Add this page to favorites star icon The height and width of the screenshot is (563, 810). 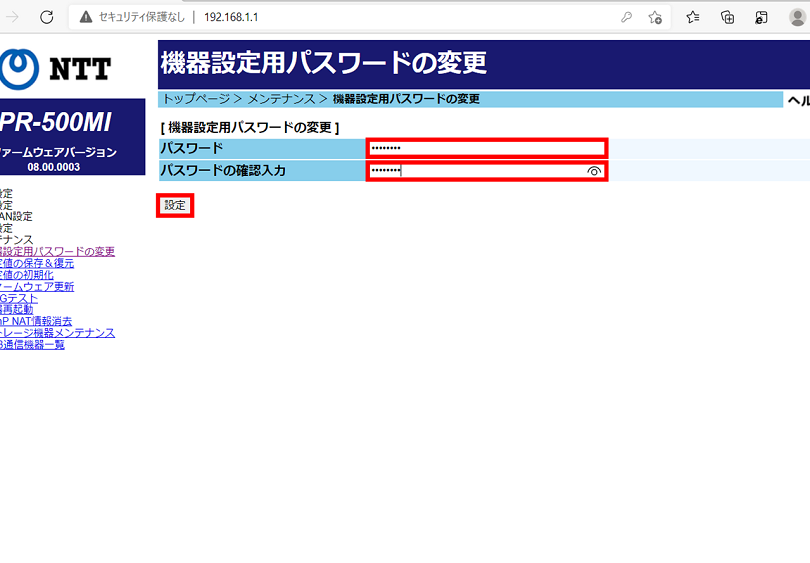655,17
